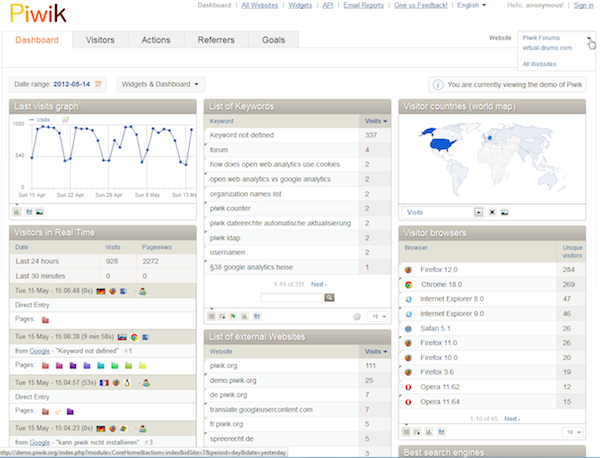This screenshot has height=458, width=600.
Task: Switch the List of Keywords to simple table view
Action: (x=211, y=316)
